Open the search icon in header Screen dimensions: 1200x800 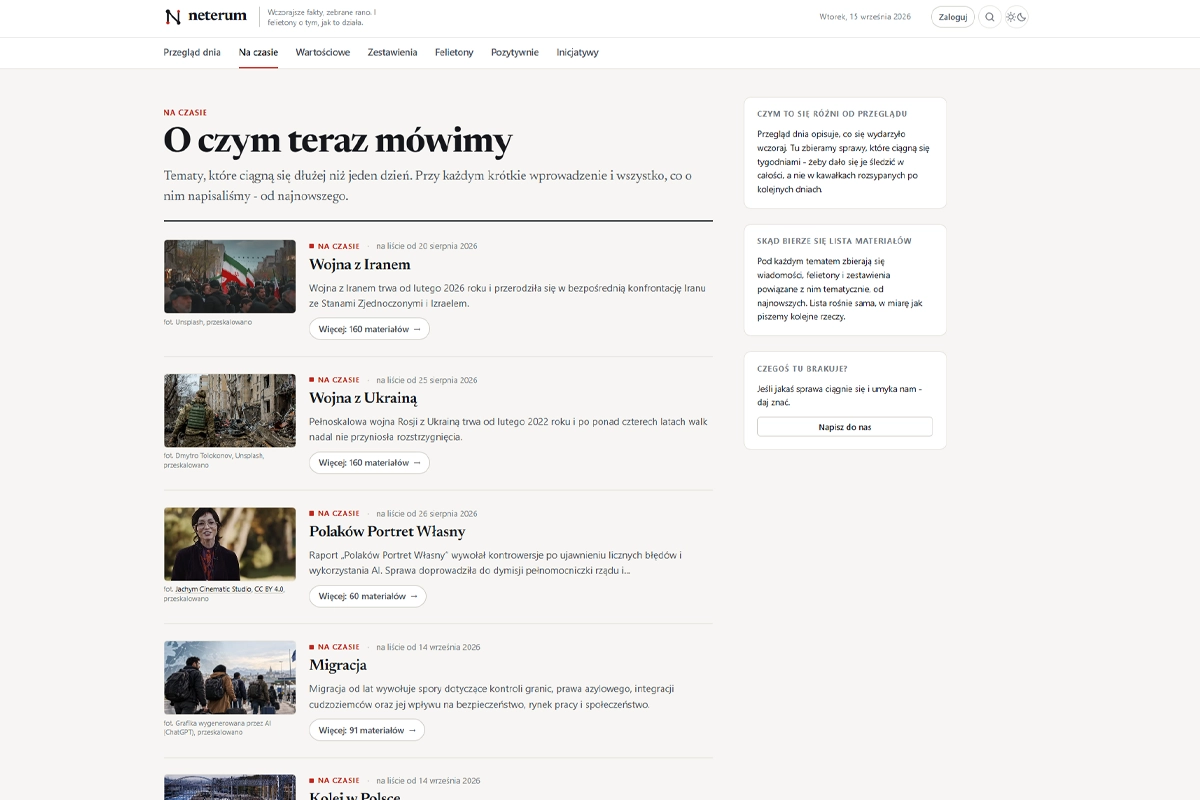(990, 17)
